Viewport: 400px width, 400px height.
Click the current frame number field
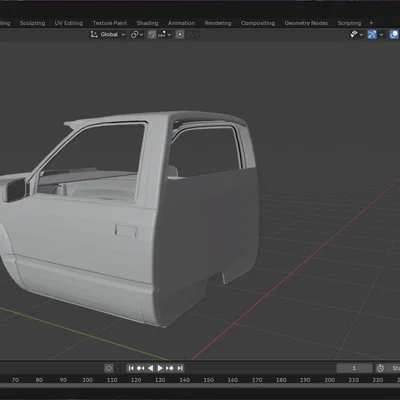[x=354, y=368]
